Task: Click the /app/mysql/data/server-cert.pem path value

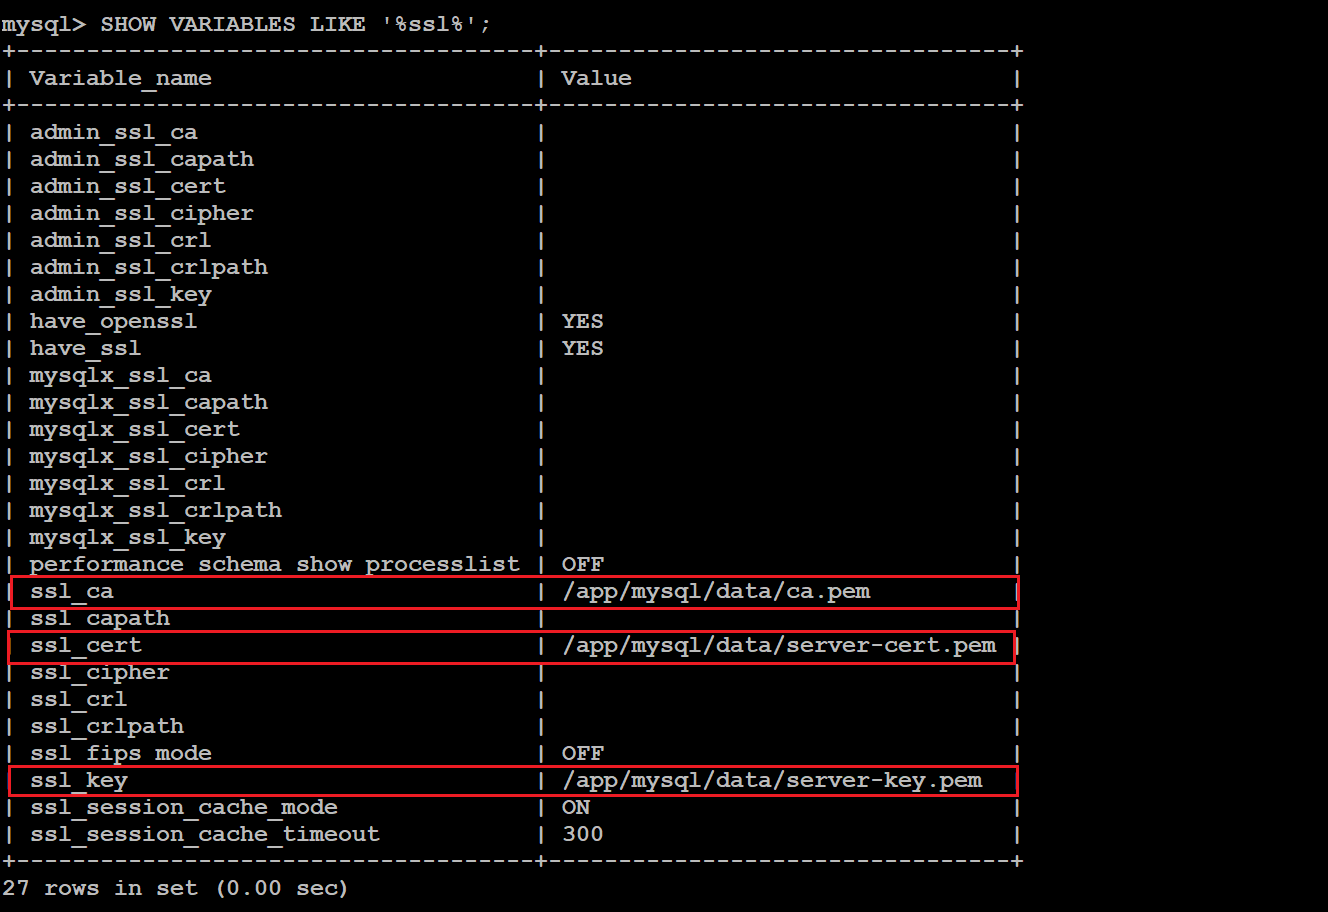Action: click(779, 645)
